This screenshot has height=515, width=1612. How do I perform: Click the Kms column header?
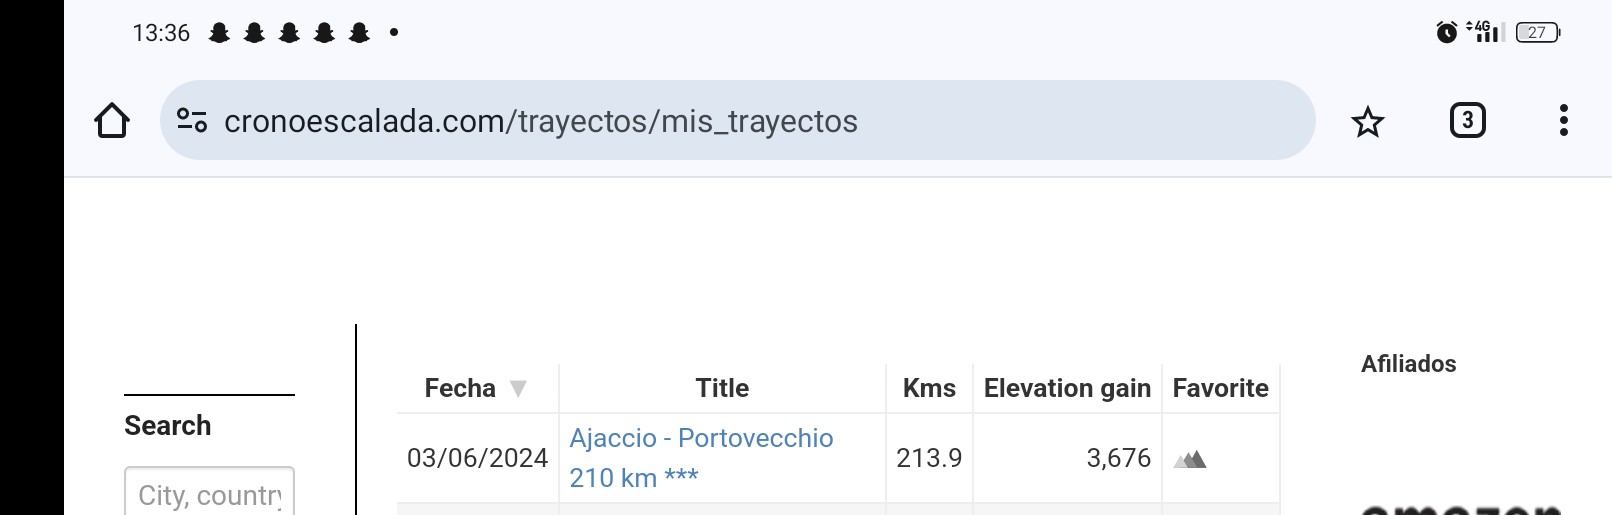[929, 388]
